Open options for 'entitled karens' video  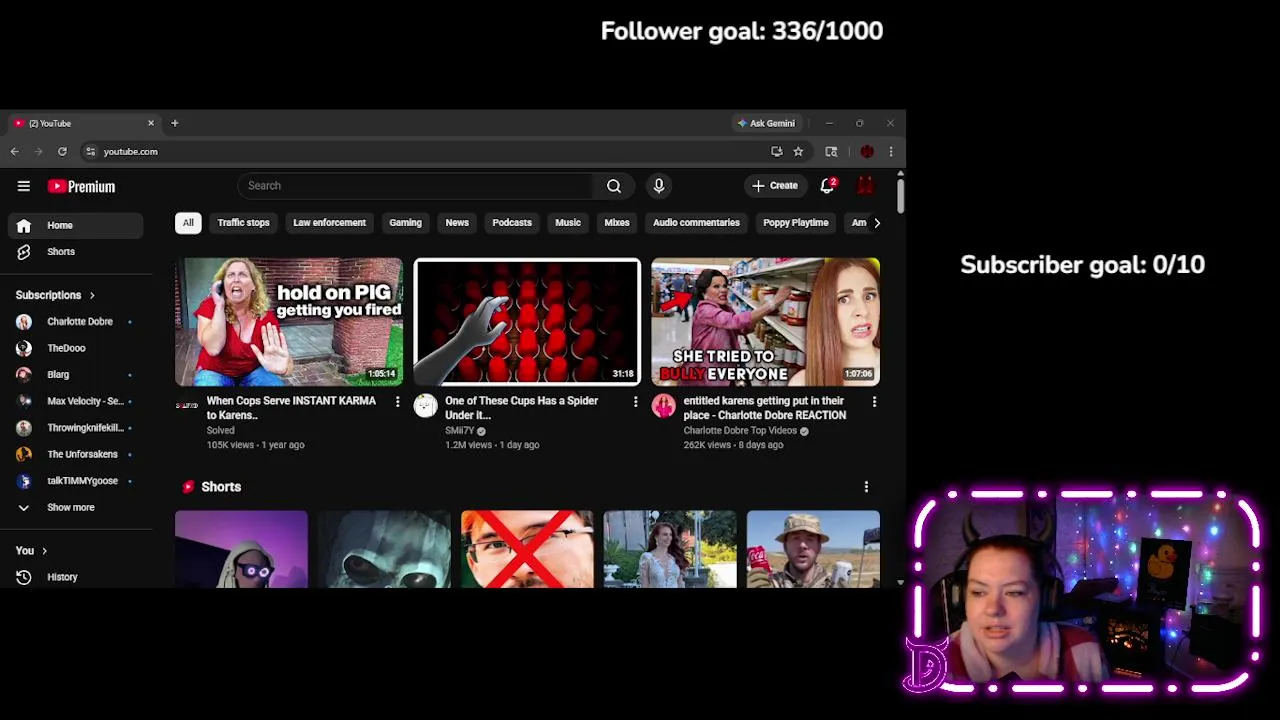(x=874, y=402)
